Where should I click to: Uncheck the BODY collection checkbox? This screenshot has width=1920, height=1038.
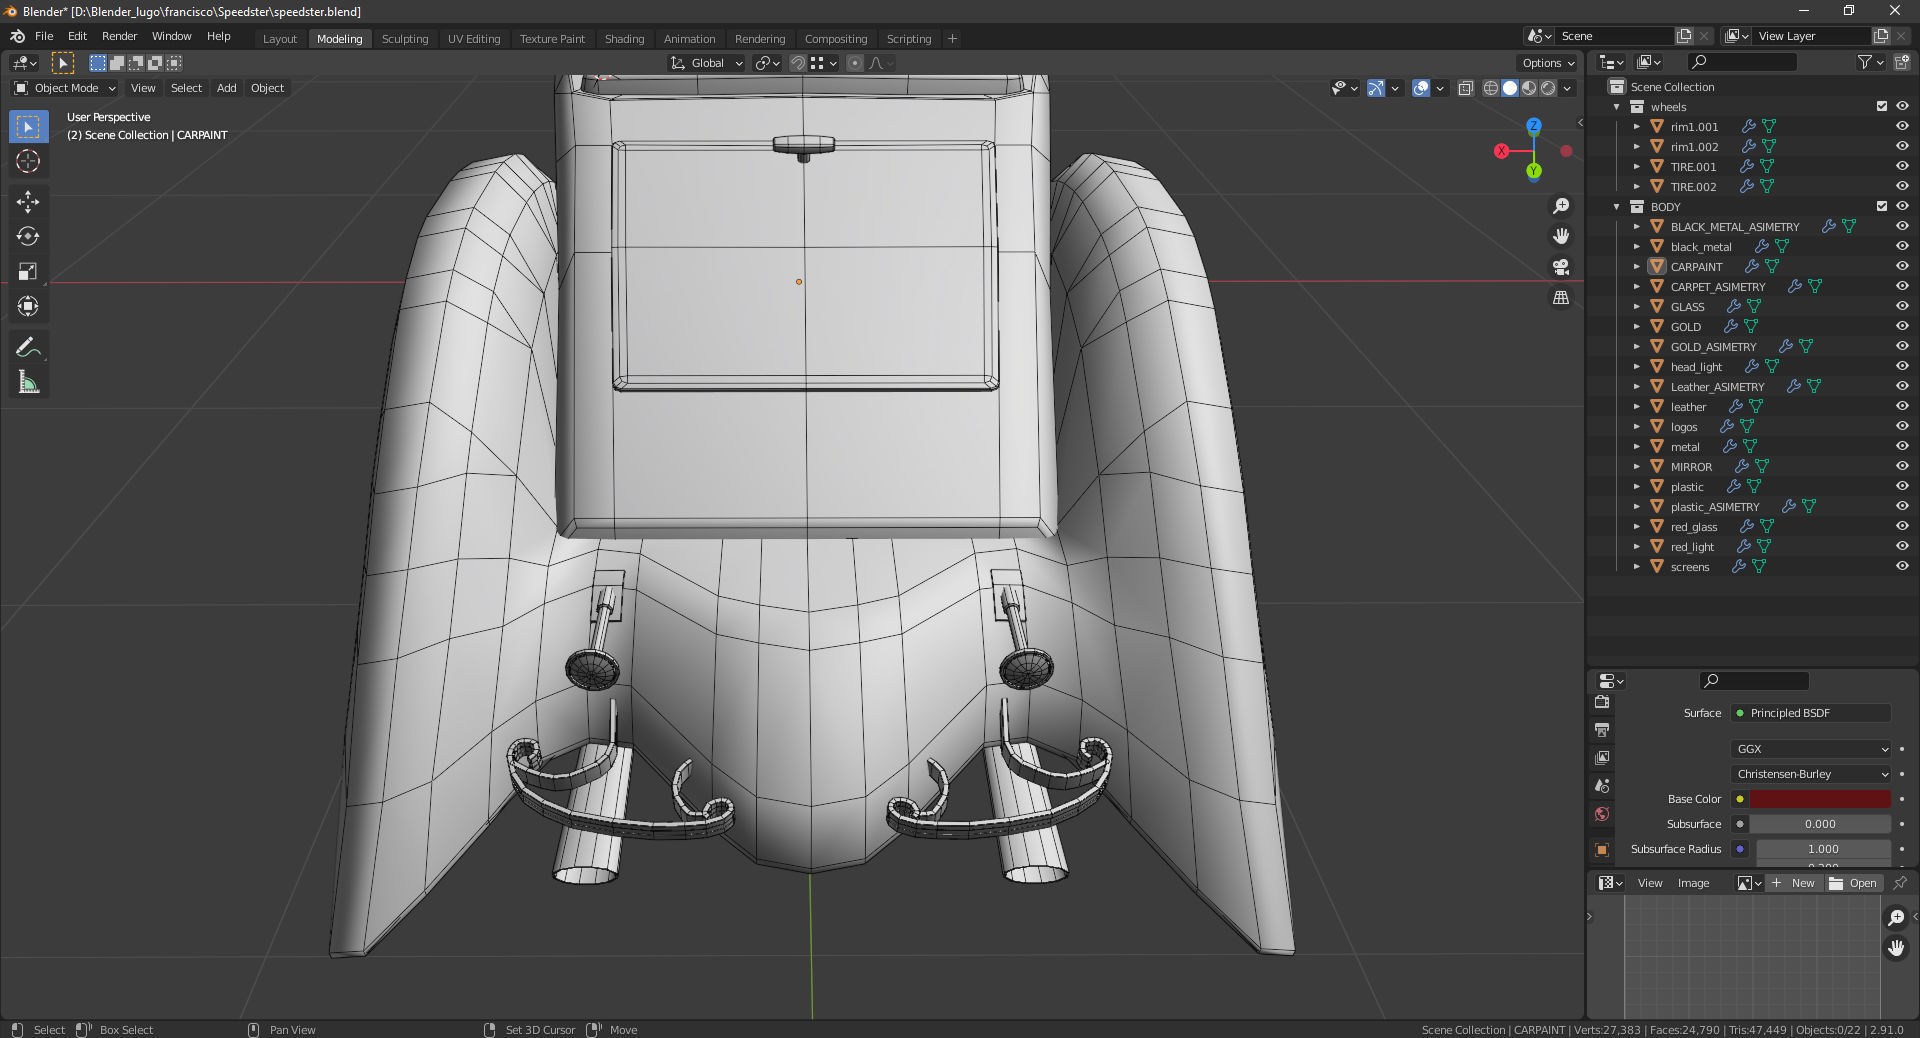tap(1881, 207)
